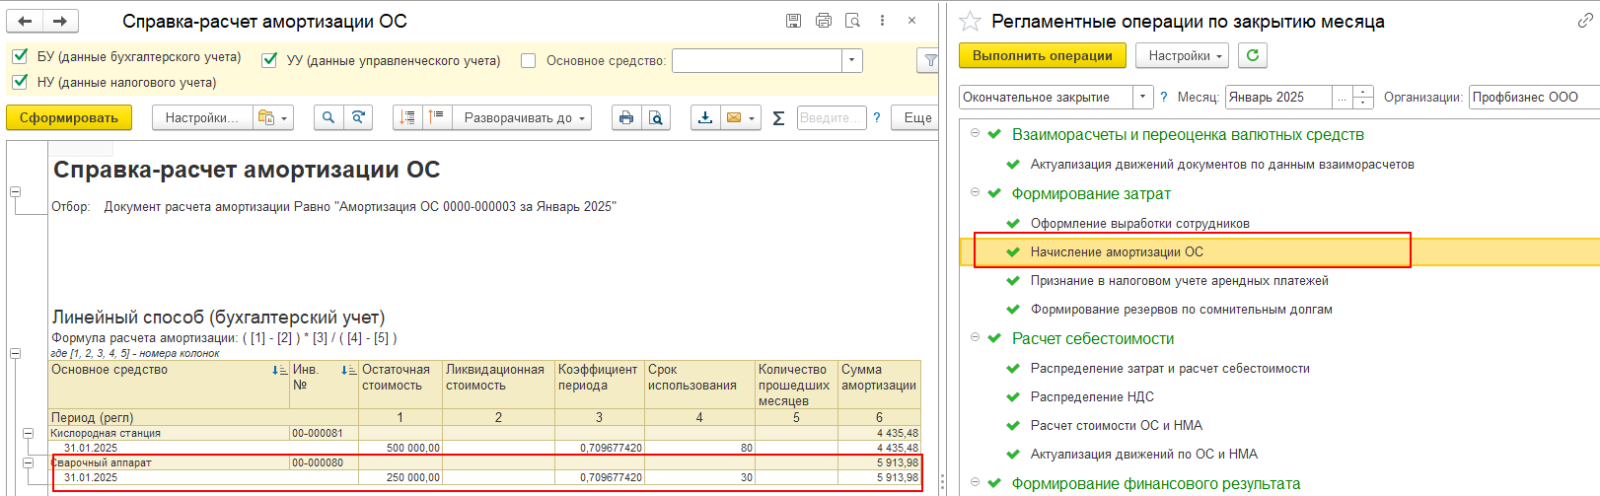Select Начисление амортизации ОС operation
The height and width of the screenshot is (496, 1600).
(1116, 252)
